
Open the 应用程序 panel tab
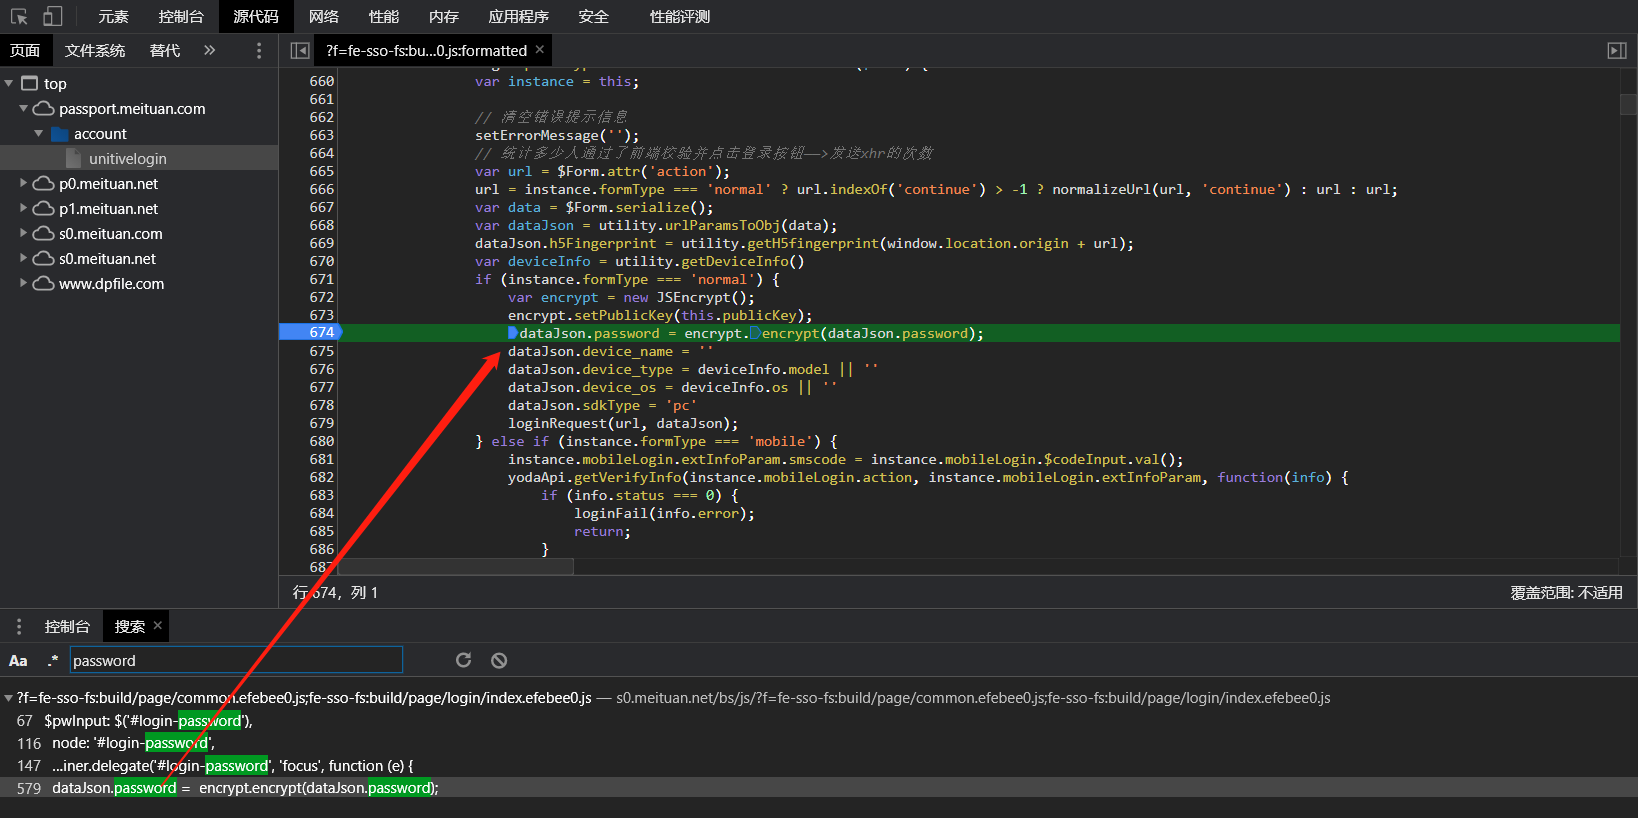coord(519,16)
